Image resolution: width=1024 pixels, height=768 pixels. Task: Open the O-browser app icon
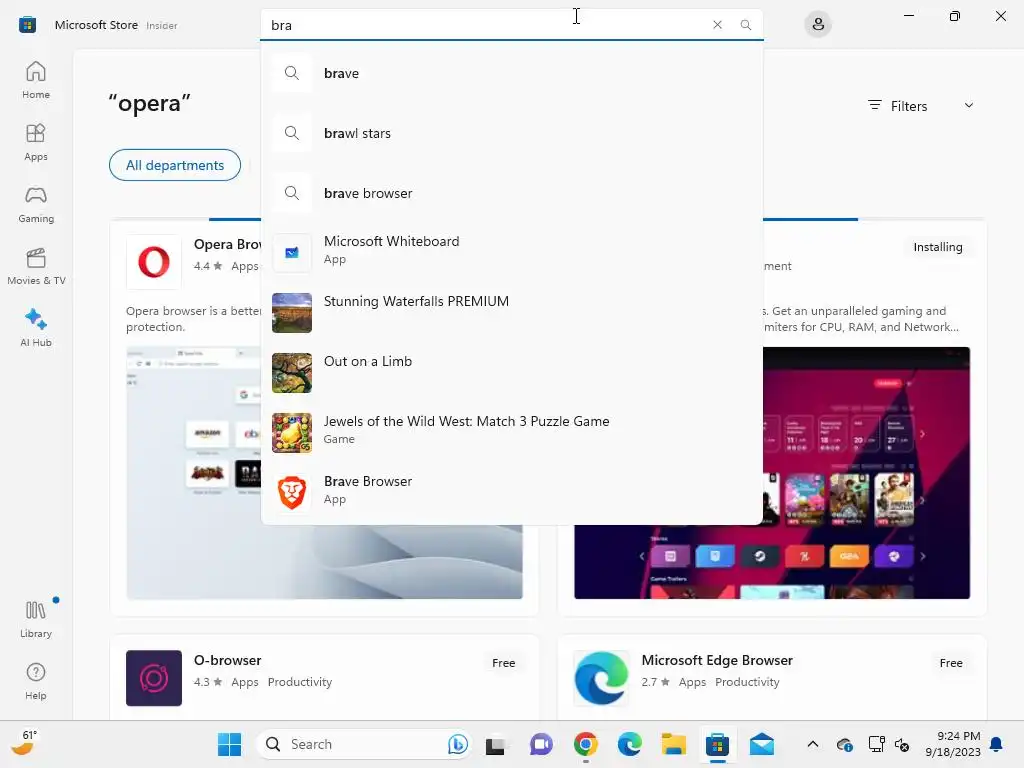(x=153, y=678)
